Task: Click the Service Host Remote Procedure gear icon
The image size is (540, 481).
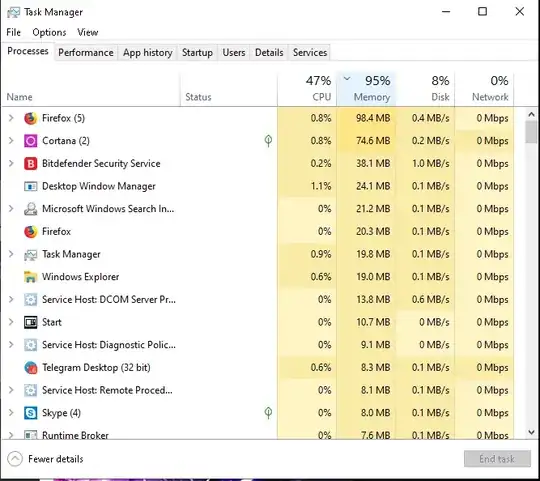Action: click(30, 390)
